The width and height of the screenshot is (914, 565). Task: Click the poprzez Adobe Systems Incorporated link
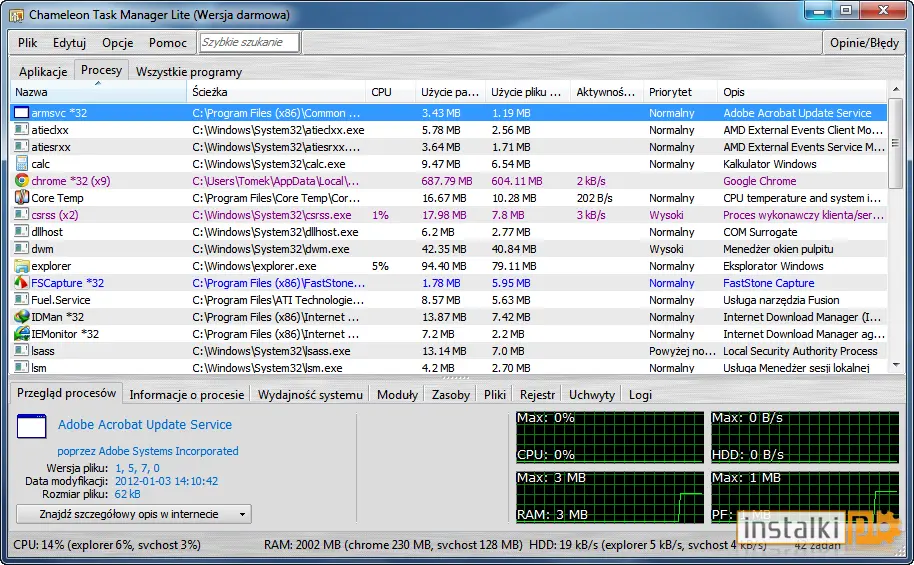147,451
